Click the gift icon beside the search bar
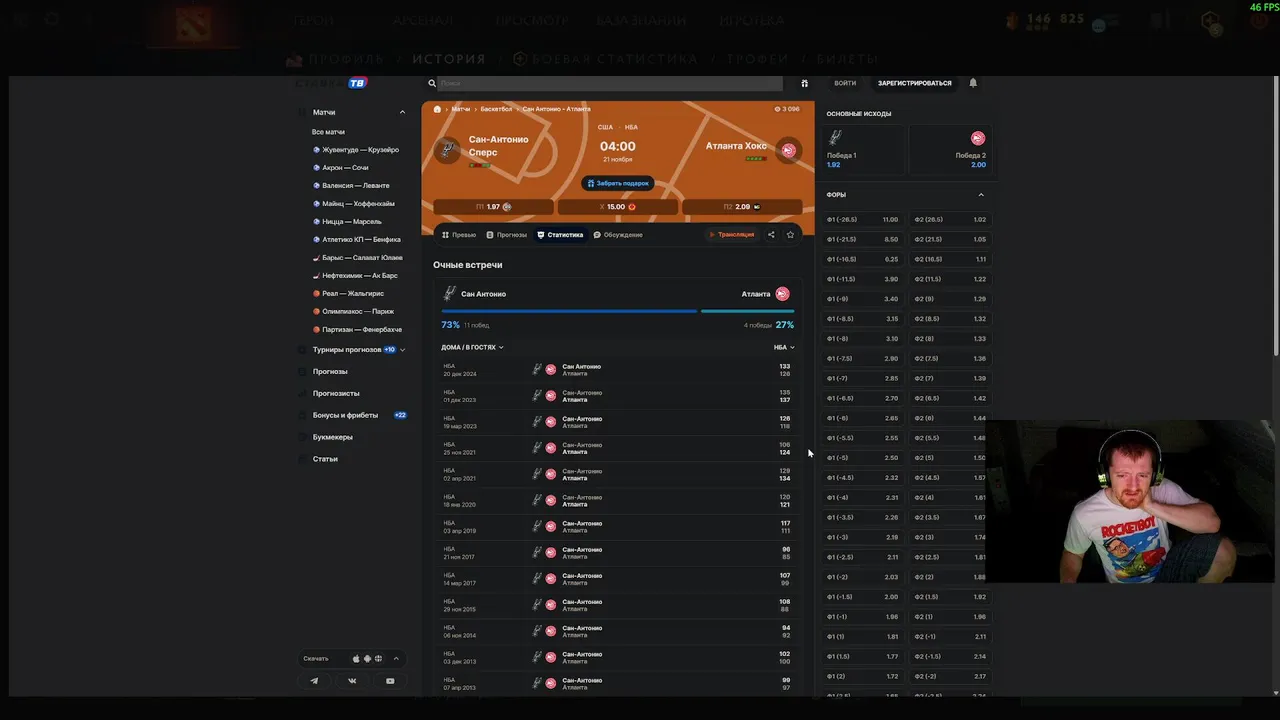Viewport: 1280px width, 720px height. pyautogui.click(x=804, y=83)
